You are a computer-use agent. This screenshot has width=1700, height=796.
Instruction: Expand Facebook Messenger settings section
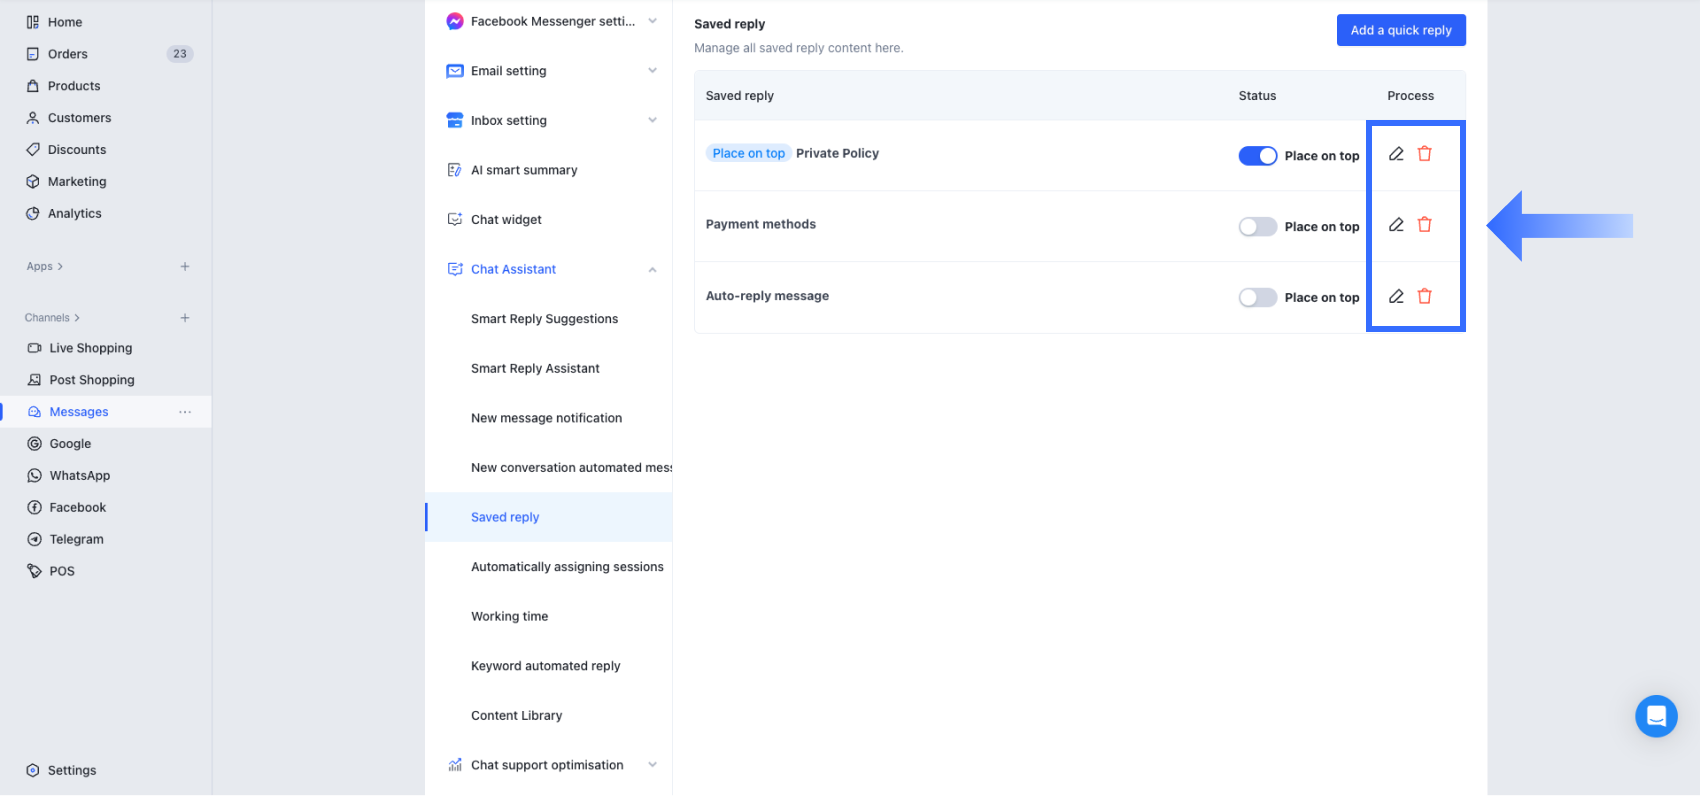pos(652,21)
